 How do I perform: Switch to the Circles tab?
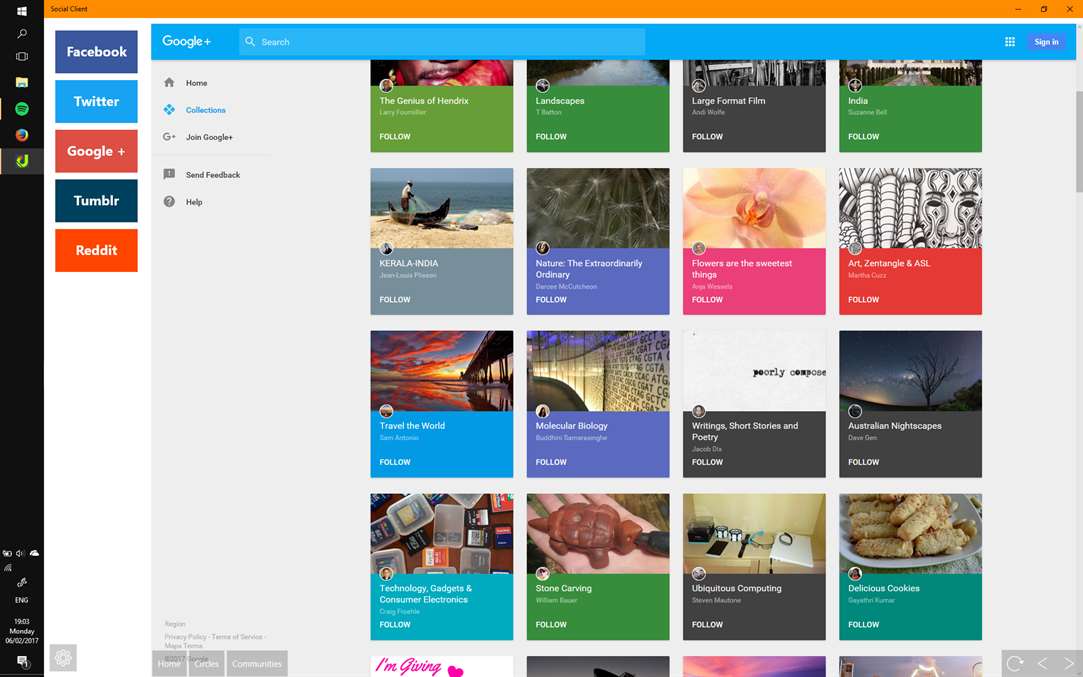[x=206, y=663]
